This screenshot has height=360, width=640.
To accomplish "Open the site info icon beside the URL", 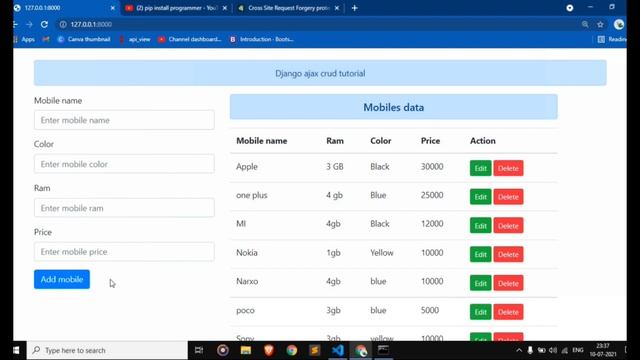I will 63,24.
